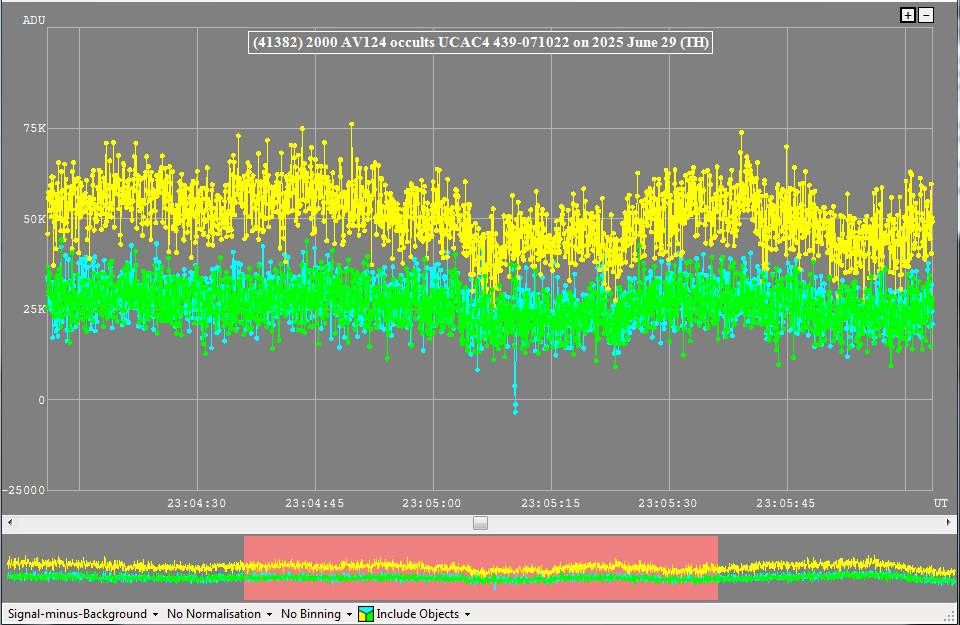This screenshot has height=625, width=960.
Task: Click the minus zoom-out button
Action: [x=926, y=15]
